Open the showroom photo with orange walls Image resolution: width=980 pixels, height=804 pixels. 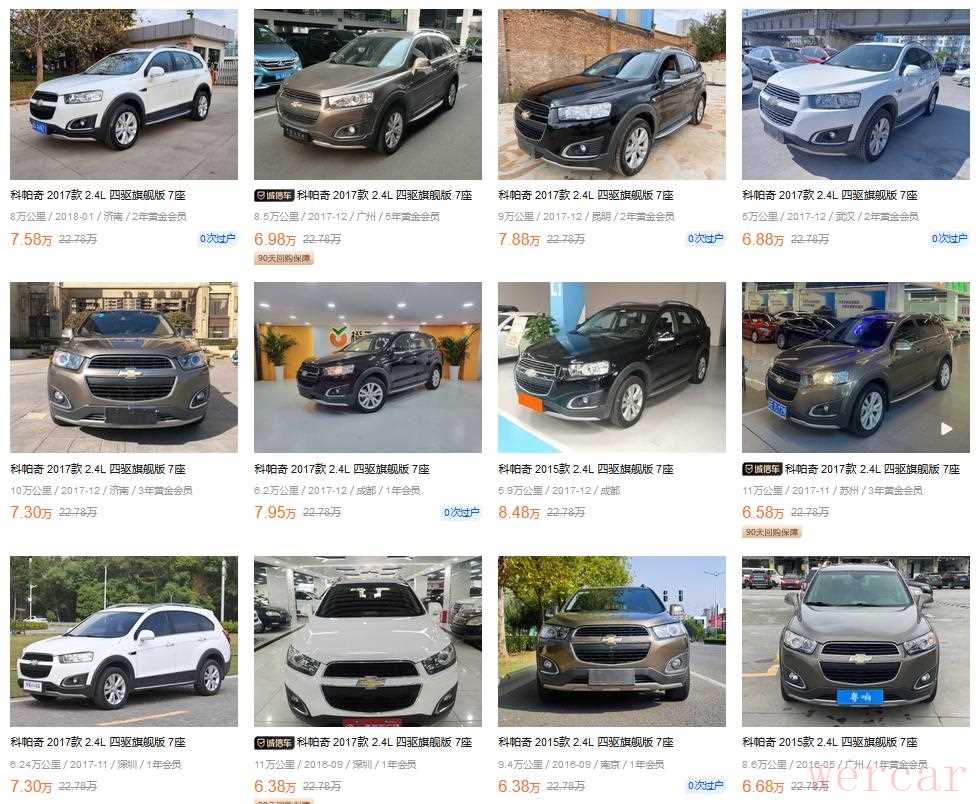(368, 368)
